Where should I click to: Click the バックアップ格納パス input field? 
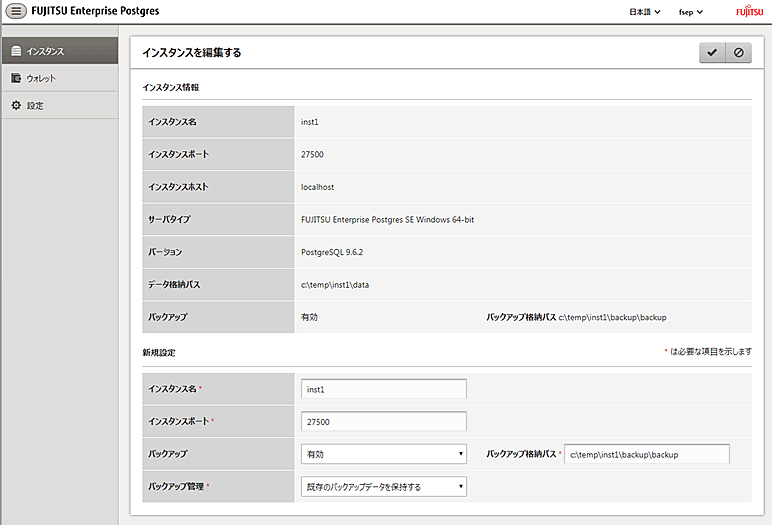click(x=646, y=454)
